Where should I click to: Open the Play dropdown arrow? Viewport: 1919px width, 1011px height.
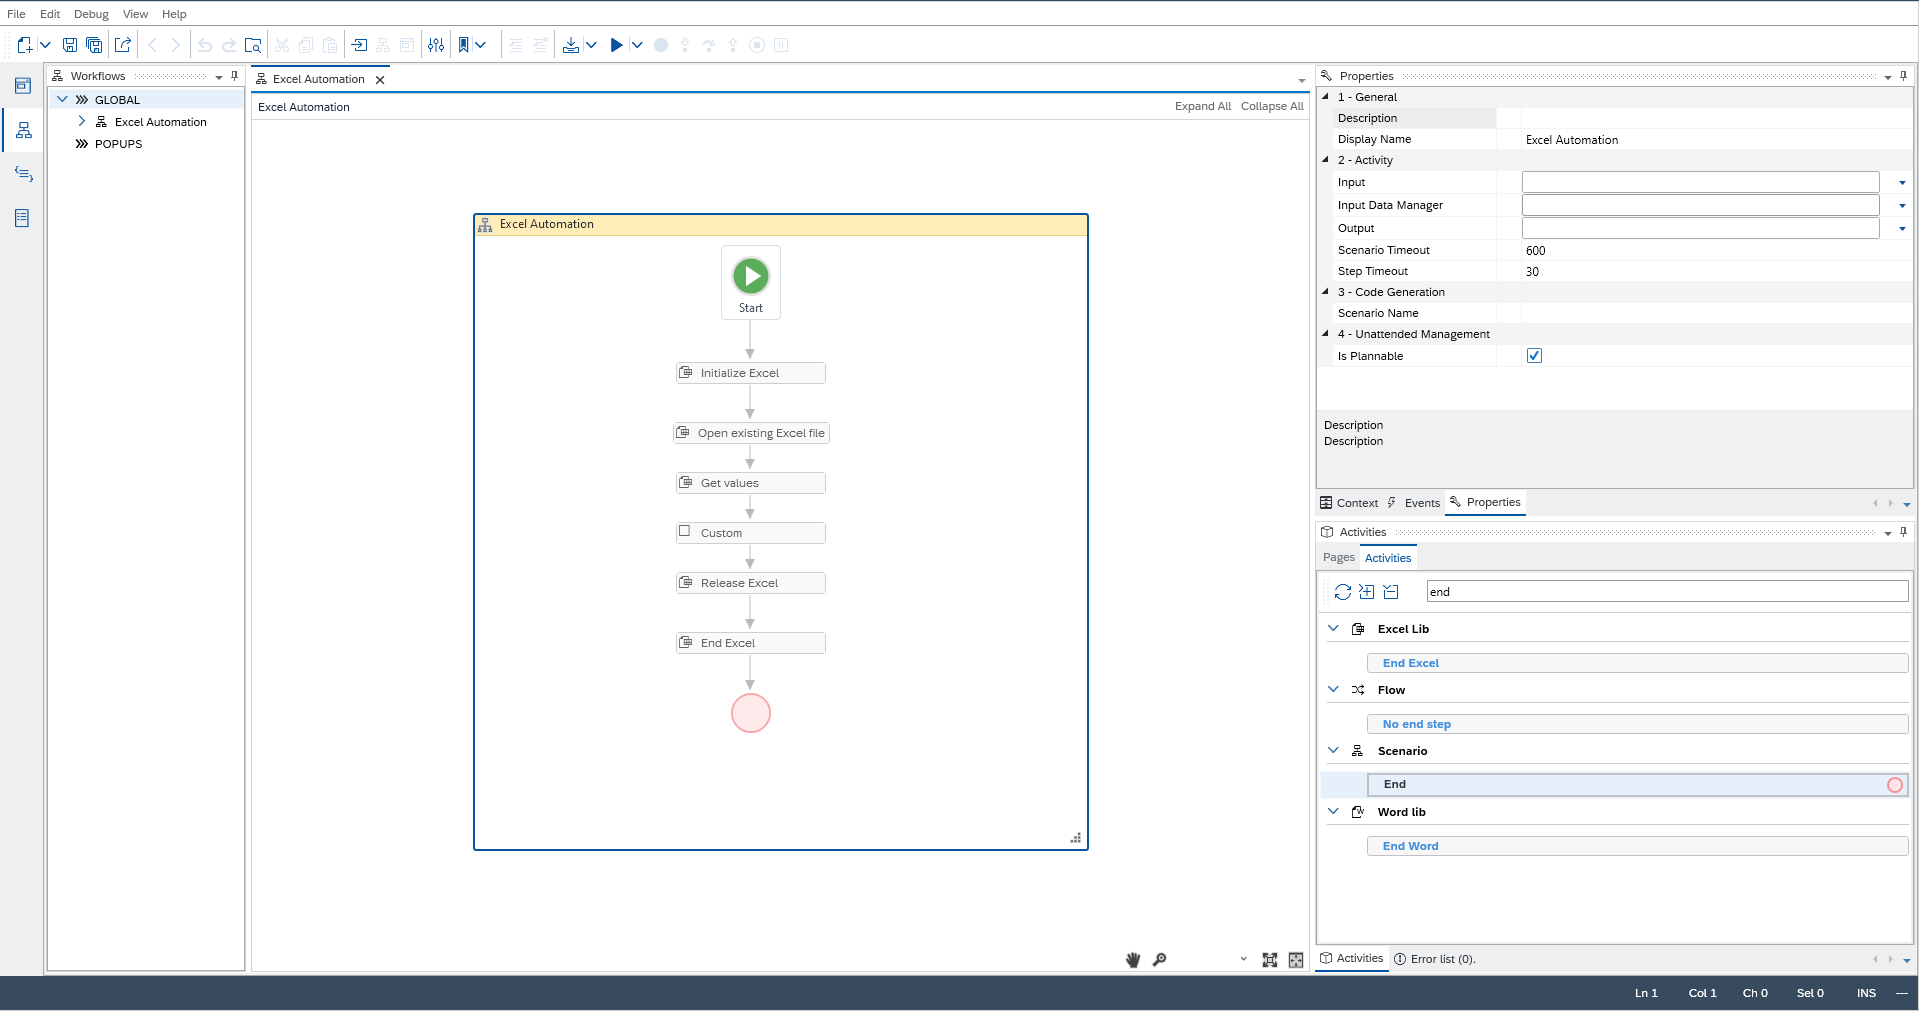637,45
